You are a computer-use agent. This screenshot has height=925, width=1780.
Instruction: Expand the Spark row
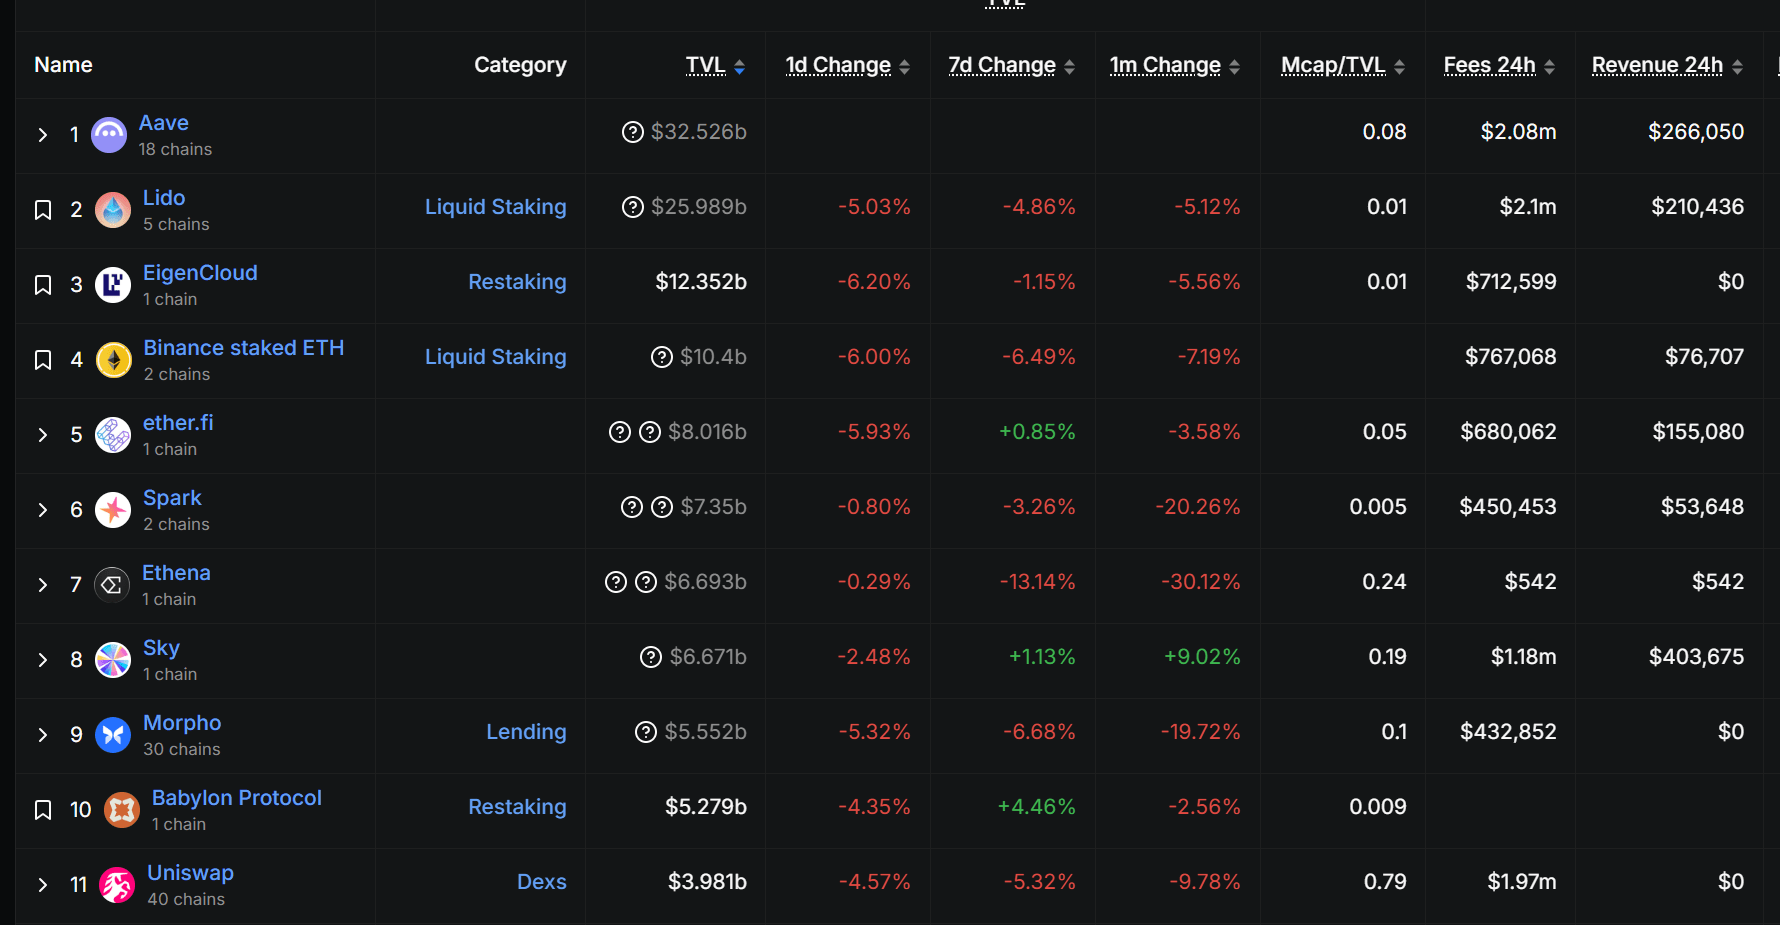click(x=43, y=510)
